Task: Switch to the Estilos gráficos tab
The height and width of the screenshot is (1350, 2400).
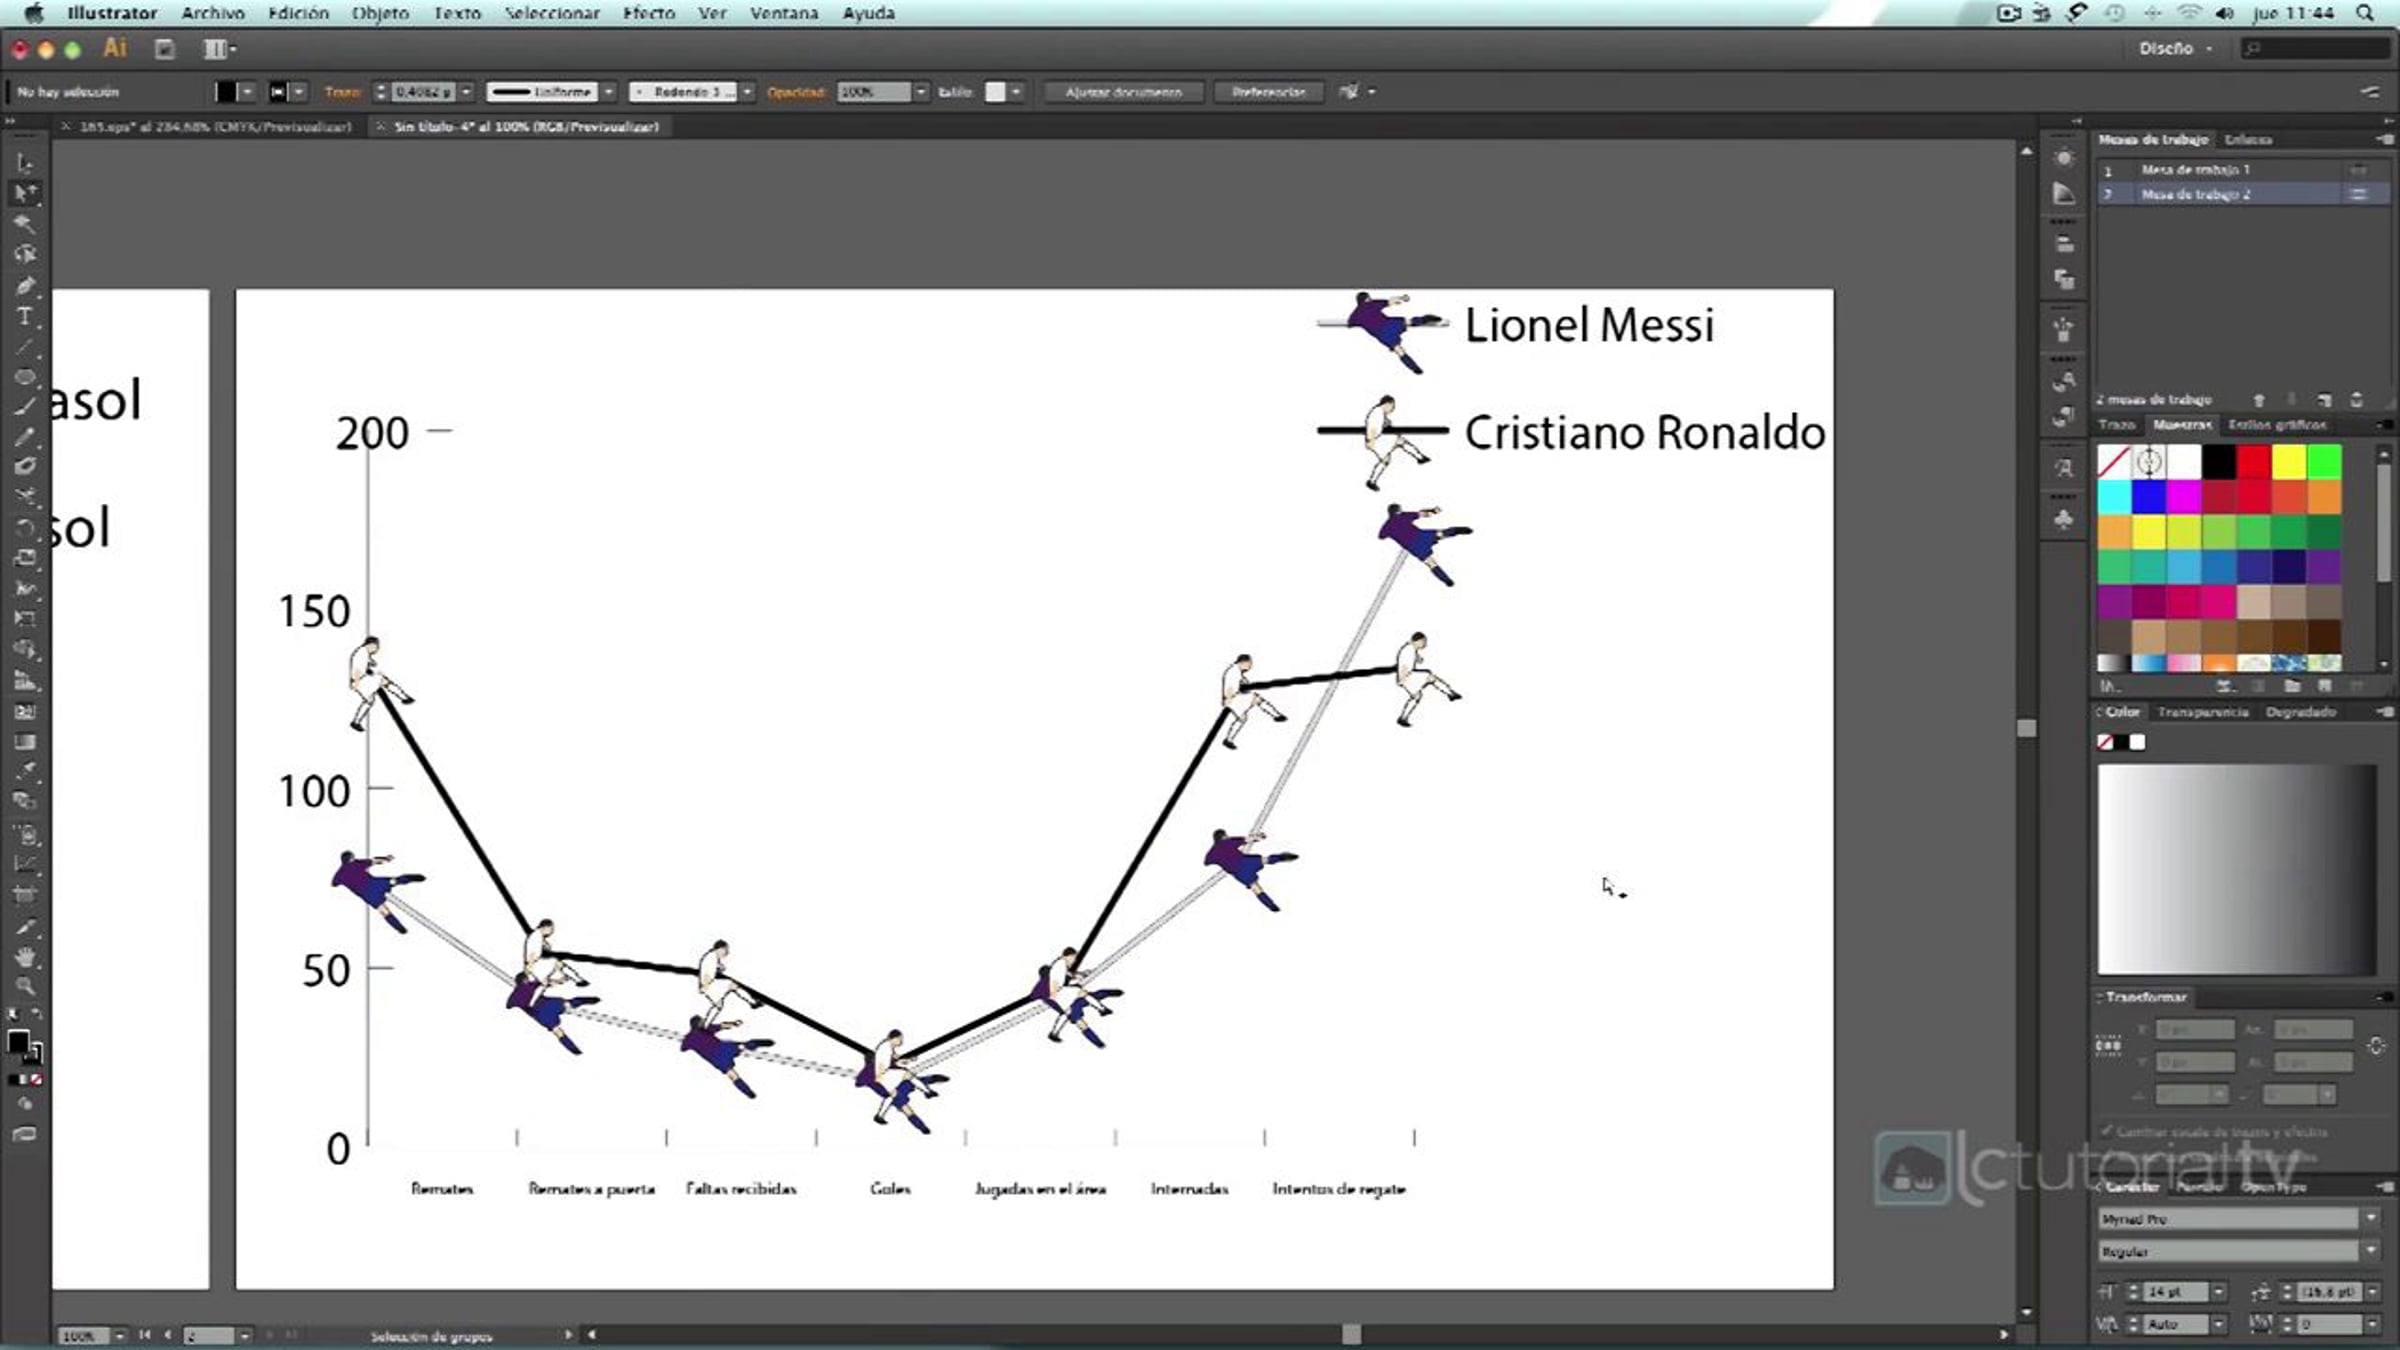Action: (2277, 425)
